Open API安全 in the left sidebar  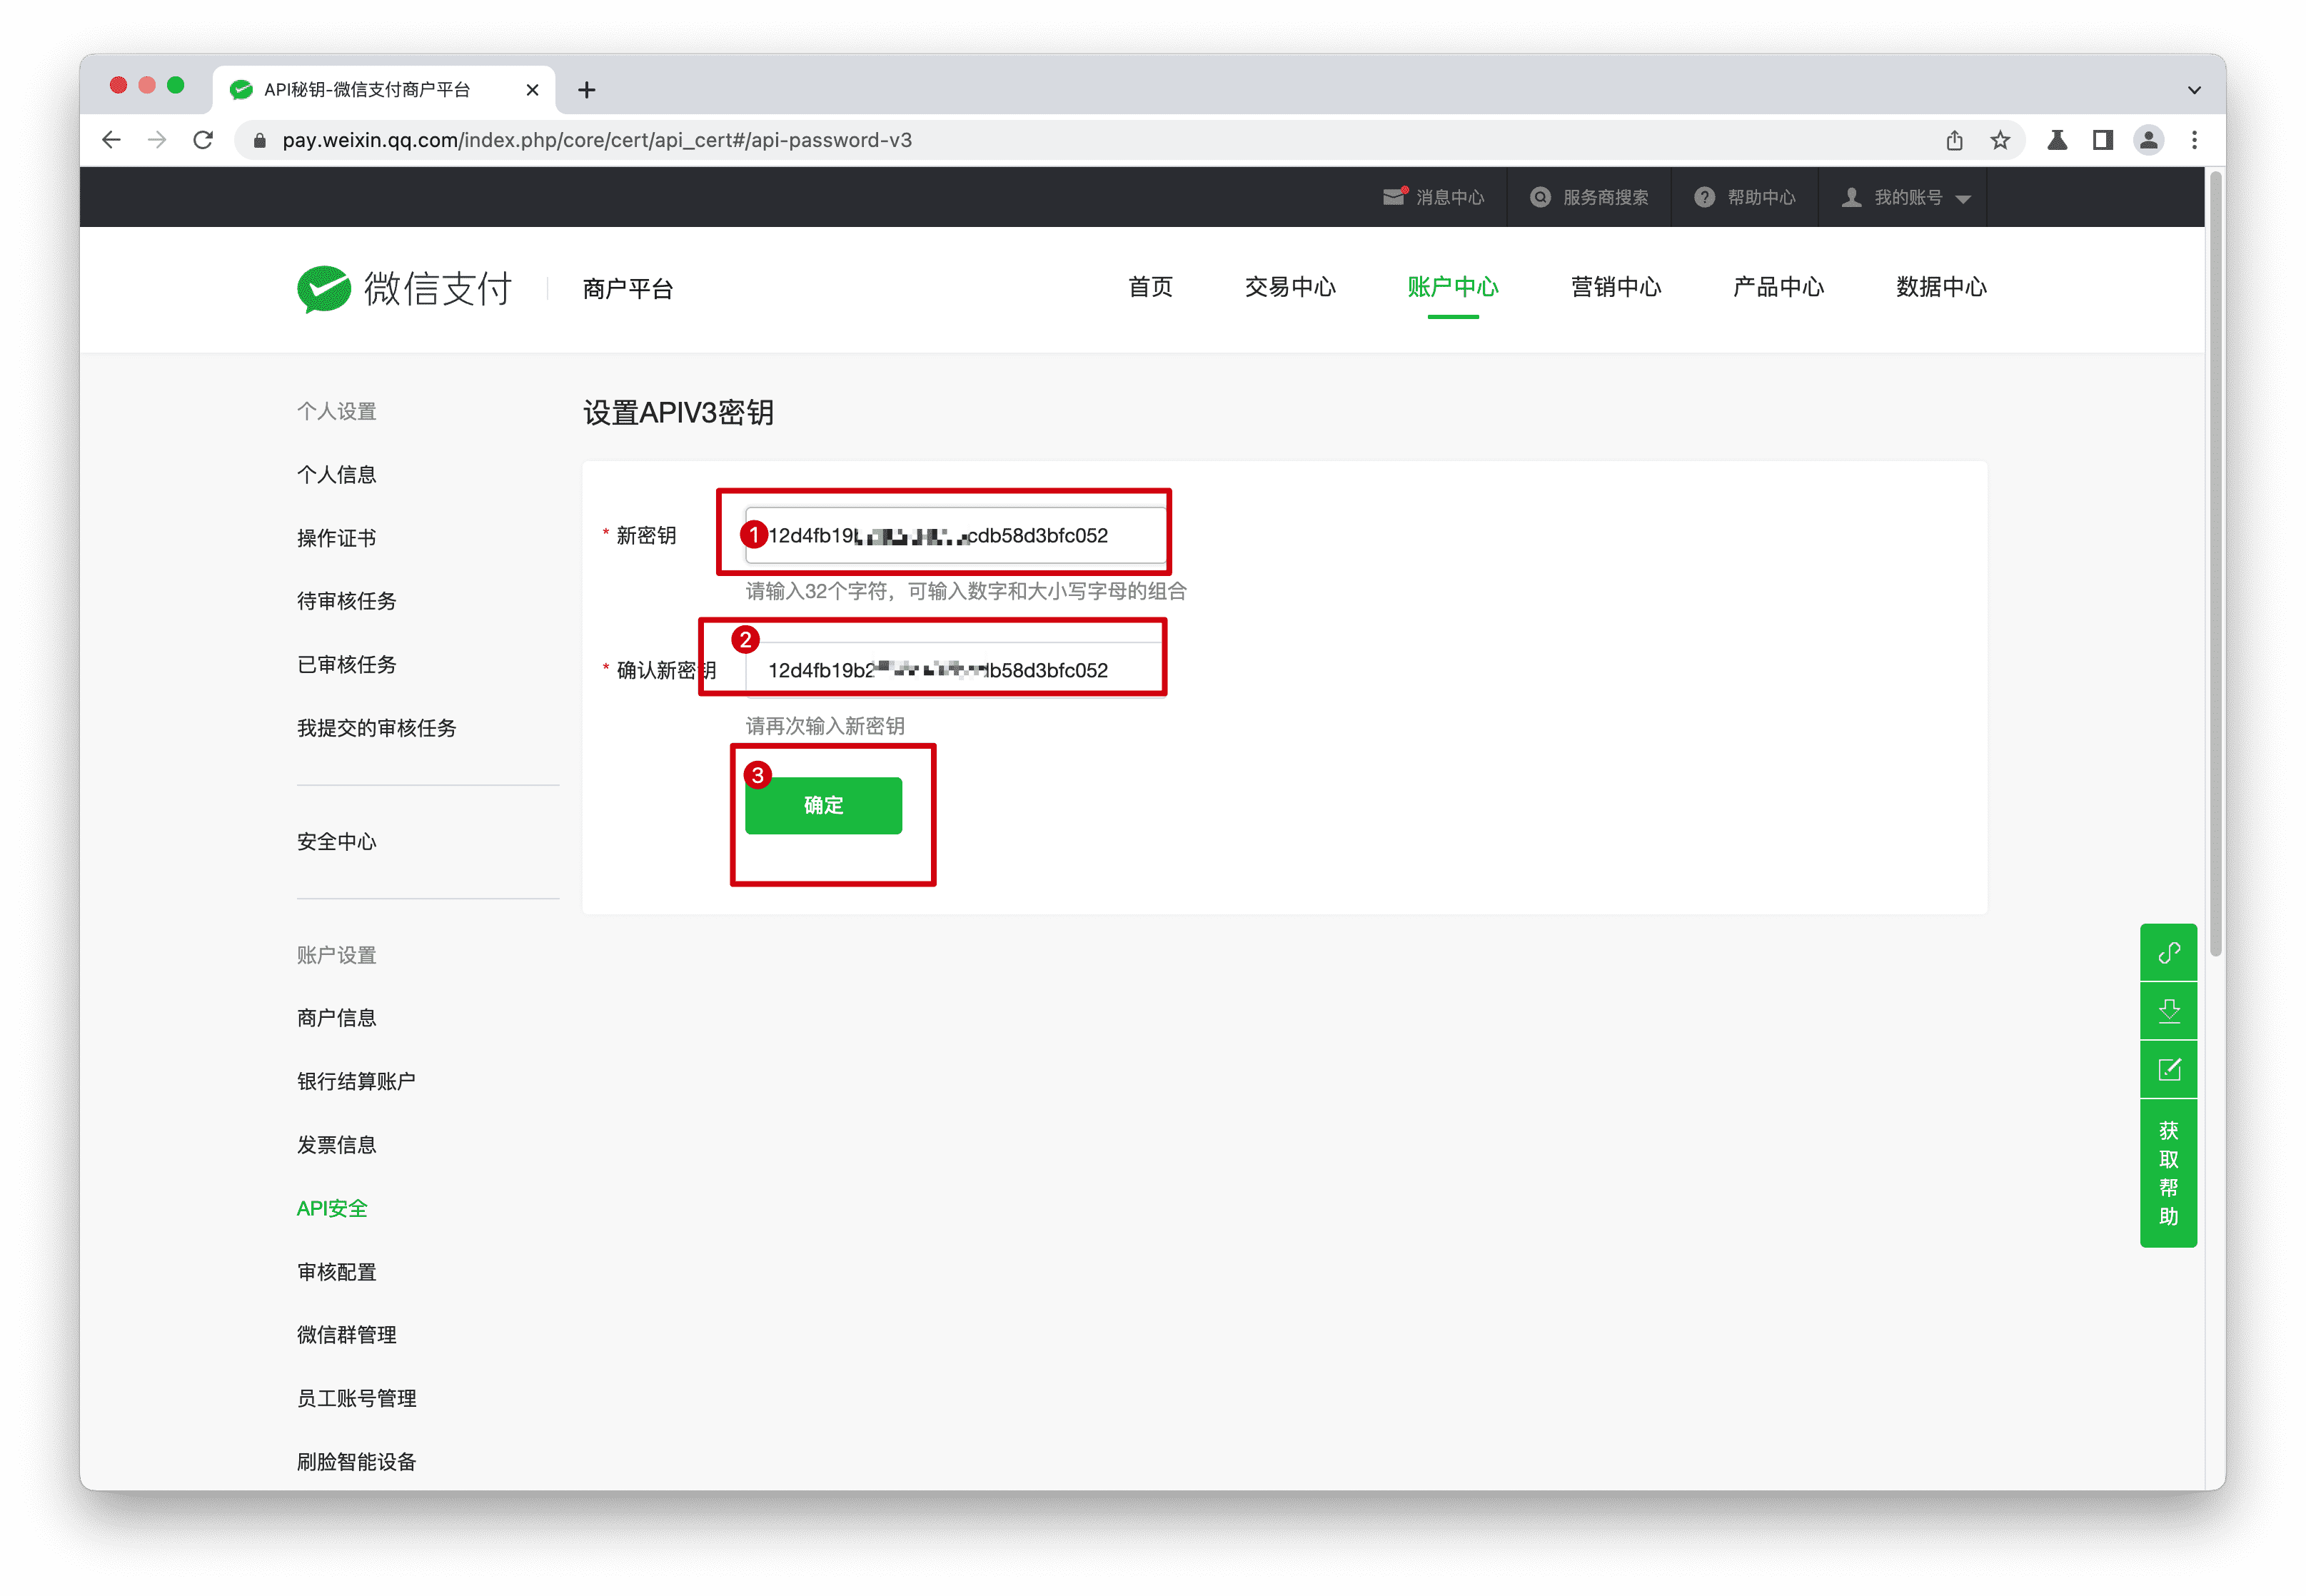click(331, 1207)
